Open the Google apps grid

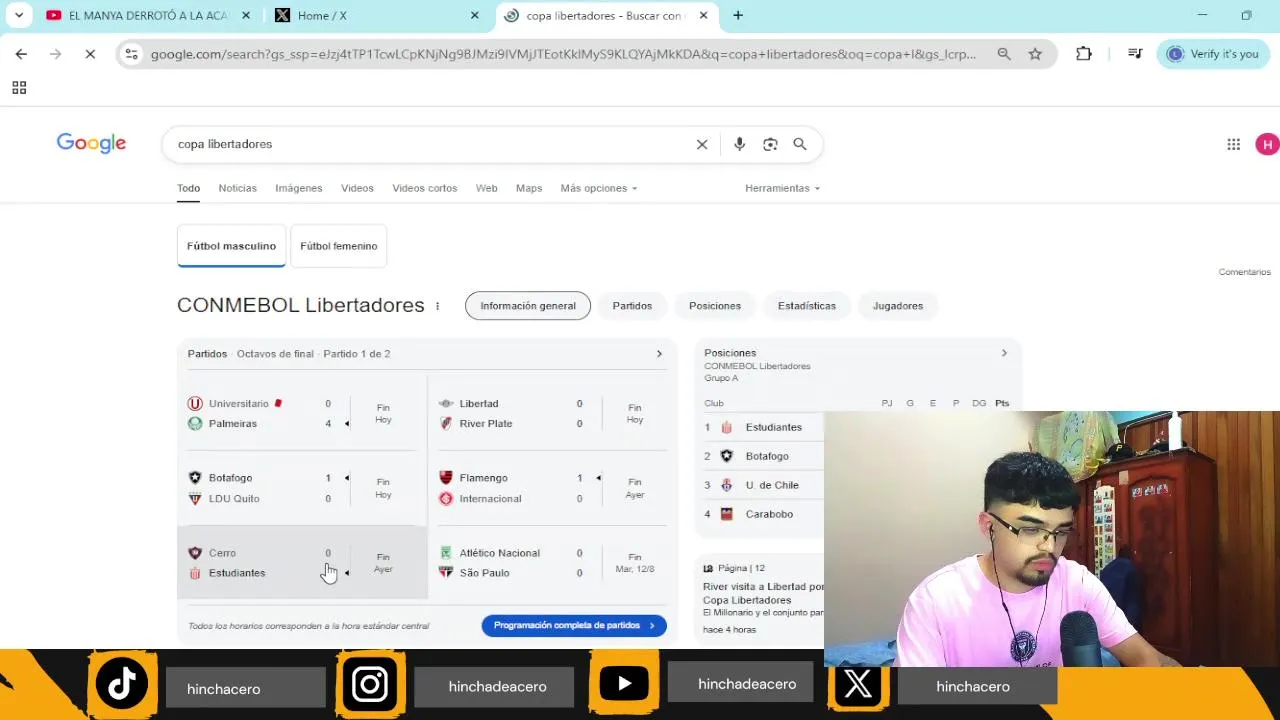[x=1233, y=144]
